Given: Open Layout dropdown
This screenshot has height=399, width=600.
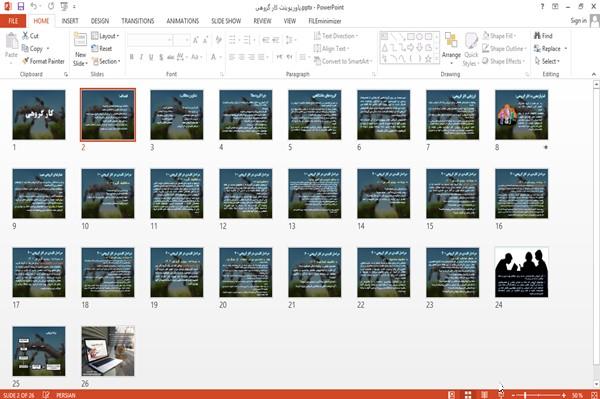Looking at the screenshot, I should coord(105,36).
